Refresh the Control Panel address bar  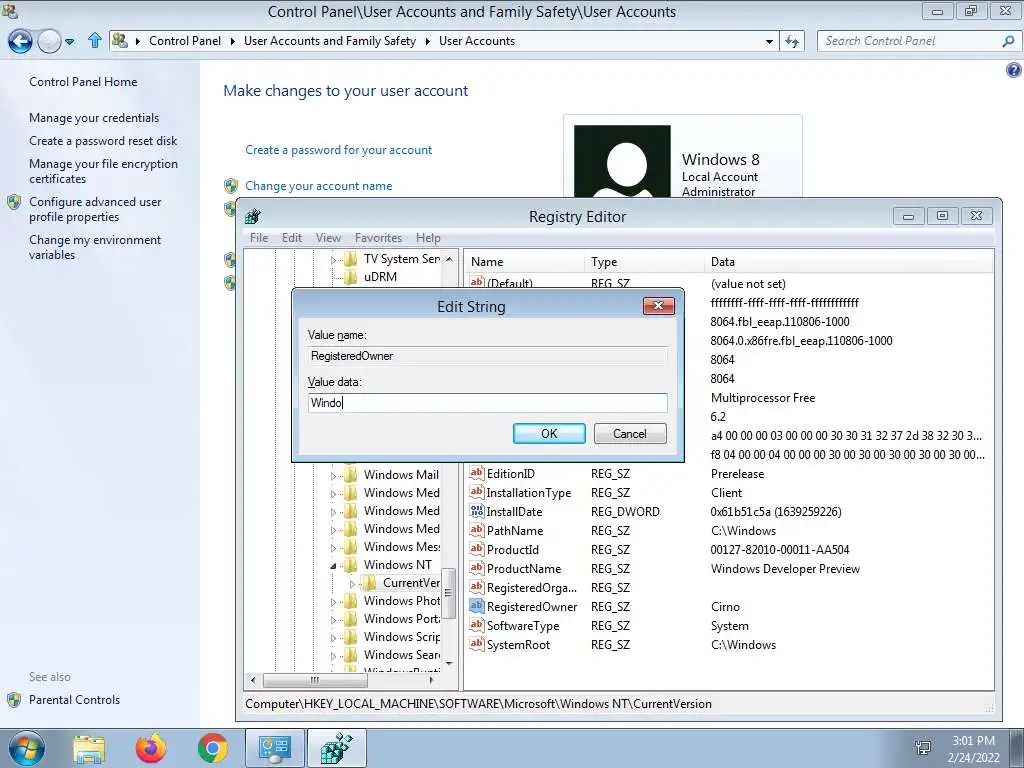(x=792, y=41)
